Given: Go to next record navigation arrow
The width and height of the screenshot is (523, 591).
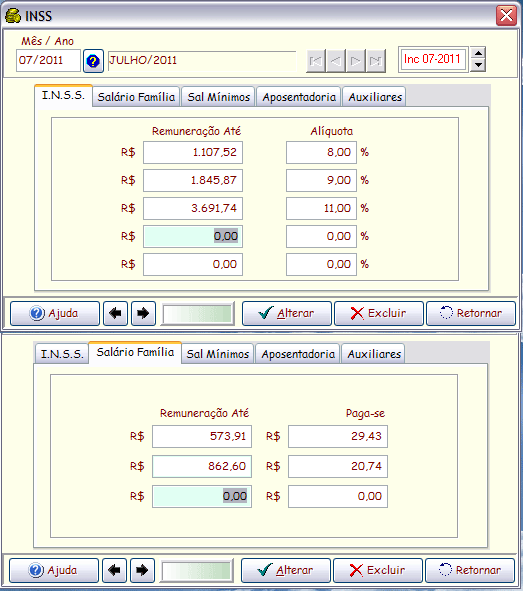Looking at the screenshot, I should (x=355, y=61).
